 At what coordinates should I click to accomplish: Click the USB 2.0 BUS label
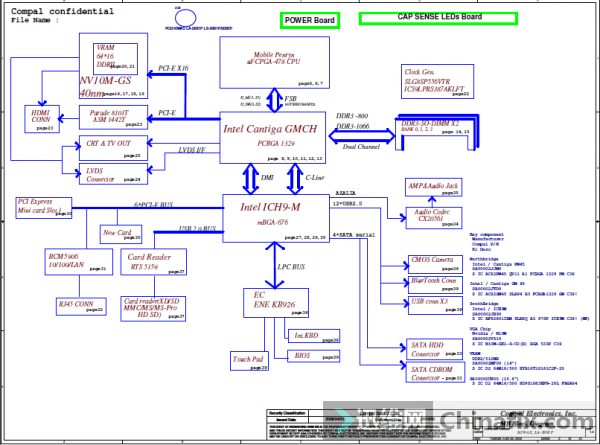[x=197, y=228]
